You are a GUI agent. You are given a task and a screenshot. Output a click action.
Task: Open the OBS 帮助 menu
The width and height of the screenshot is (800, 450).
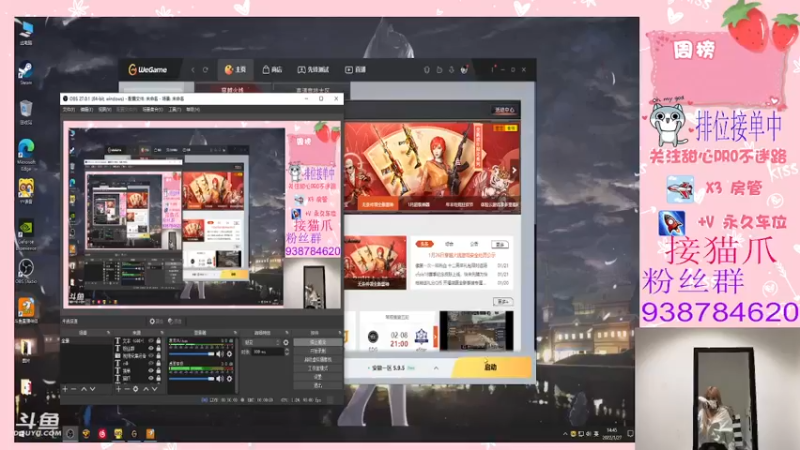coord(193,109)
